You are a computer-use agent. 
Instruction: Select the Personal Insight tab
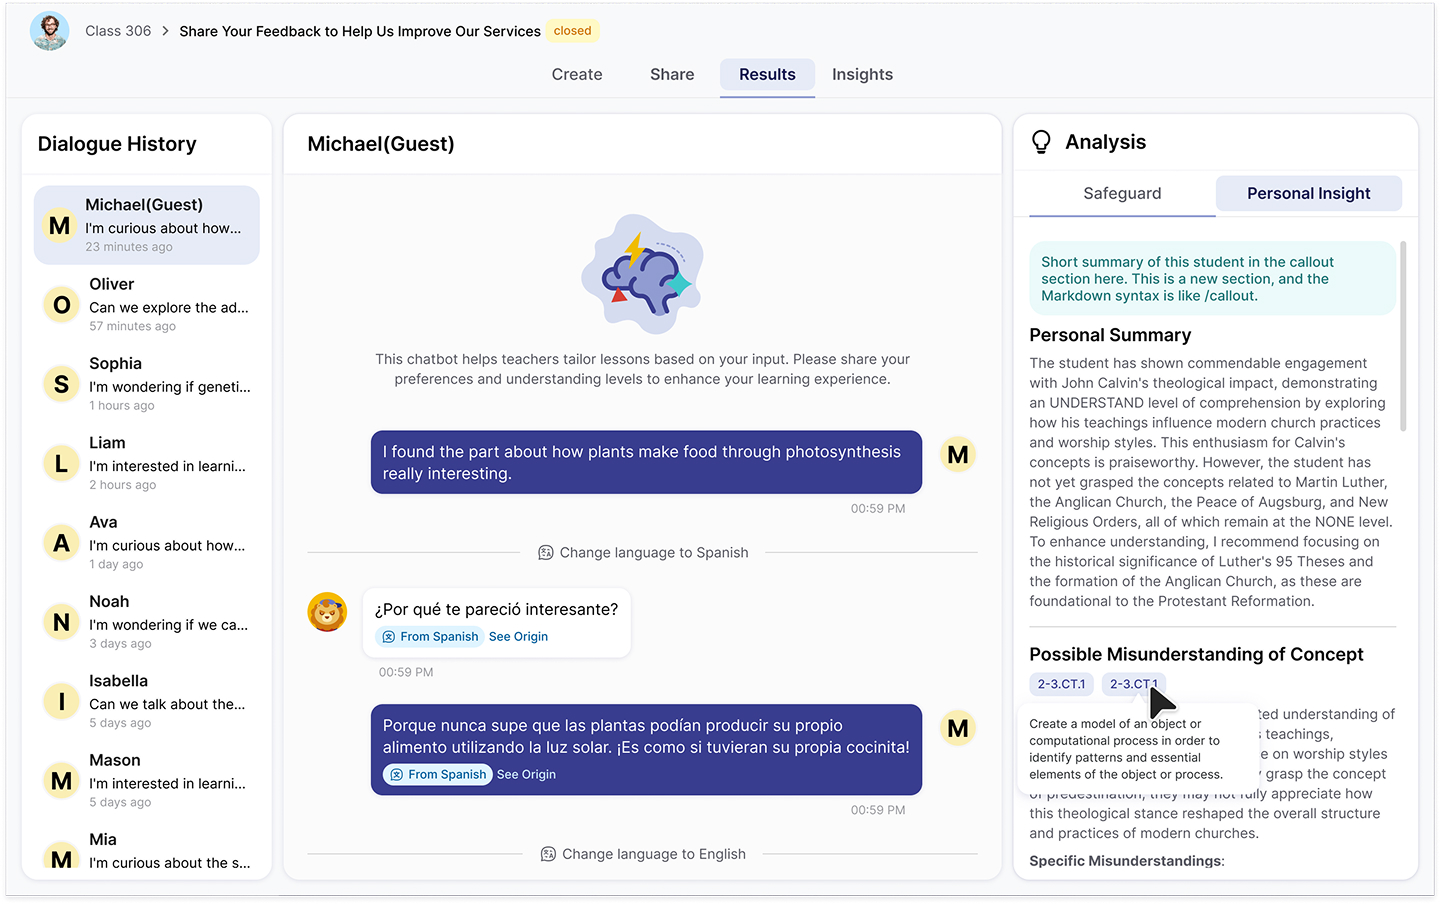click(1308, 194)
